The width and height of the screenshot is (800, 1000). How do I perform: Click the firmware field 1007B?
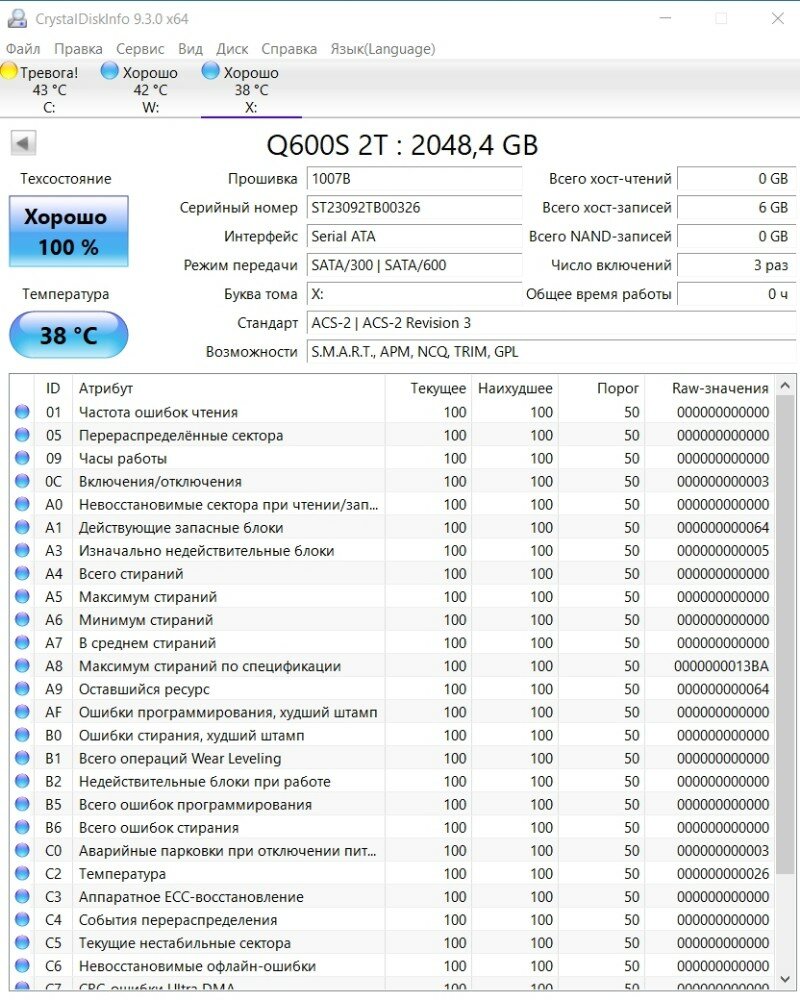(x=414, y=179)
